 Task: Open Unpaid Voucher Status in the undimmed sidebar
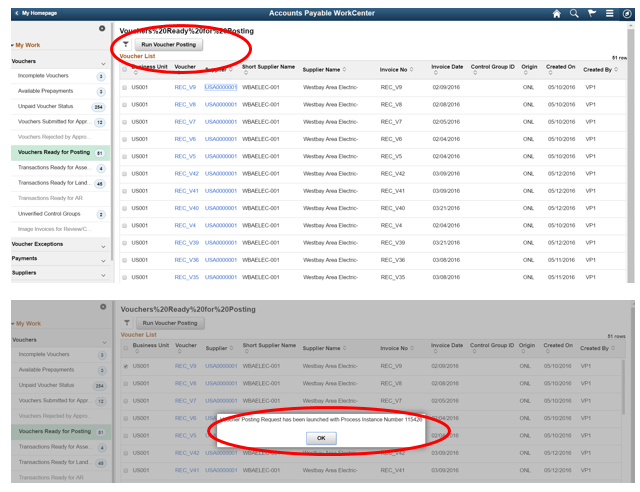pyautogui.click(x=45, y=107)
